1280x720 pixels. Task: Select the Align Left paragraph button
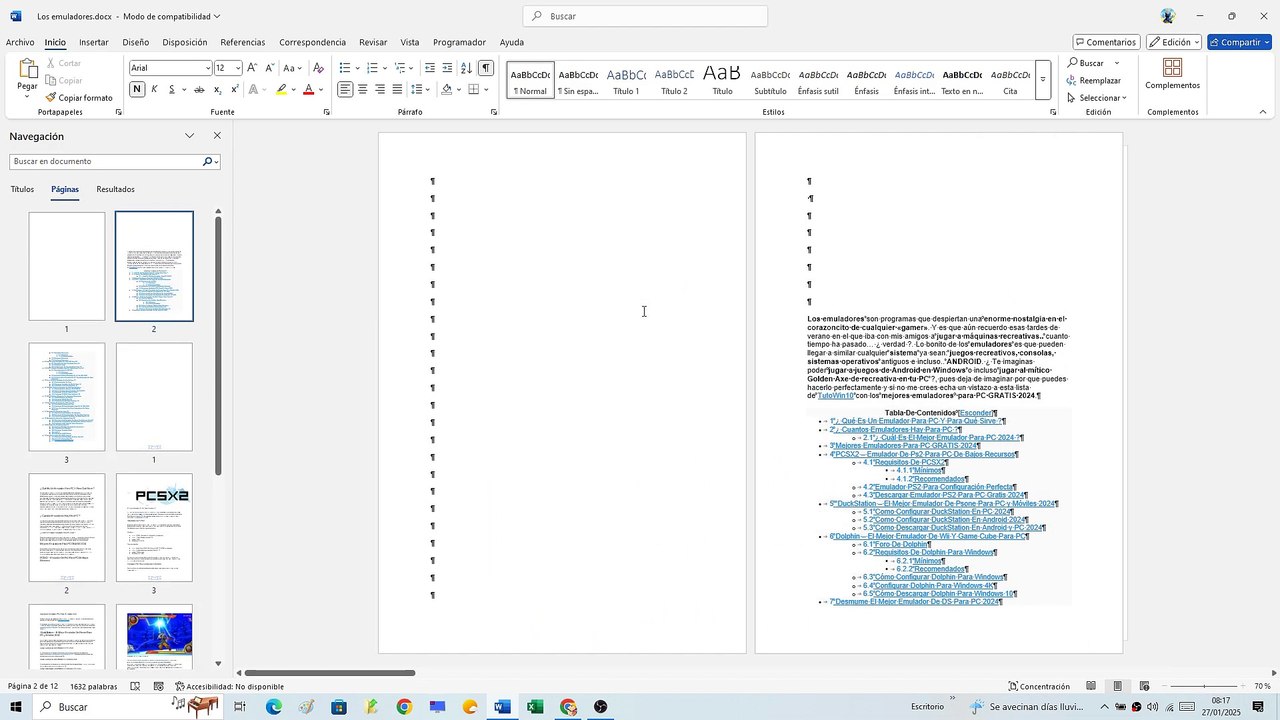point(345,89)
